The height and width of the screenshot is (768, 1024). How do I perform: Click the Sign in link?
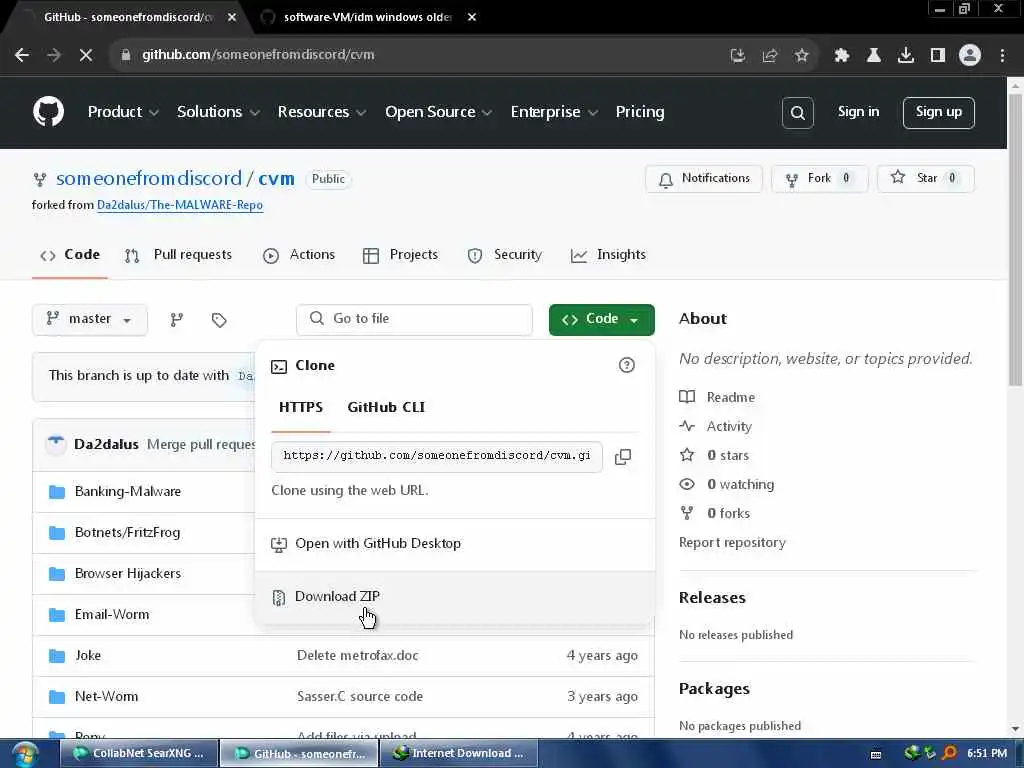click(858, 112)
